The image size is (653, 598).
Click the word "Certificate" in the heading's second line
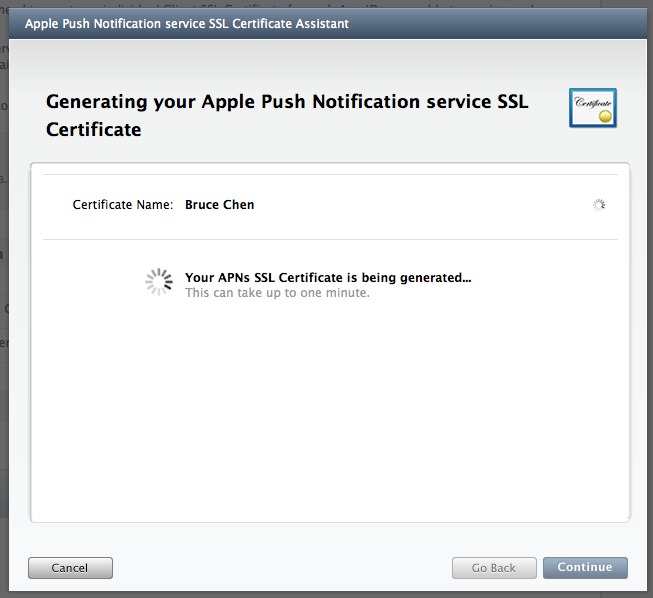tap(93, 130)
